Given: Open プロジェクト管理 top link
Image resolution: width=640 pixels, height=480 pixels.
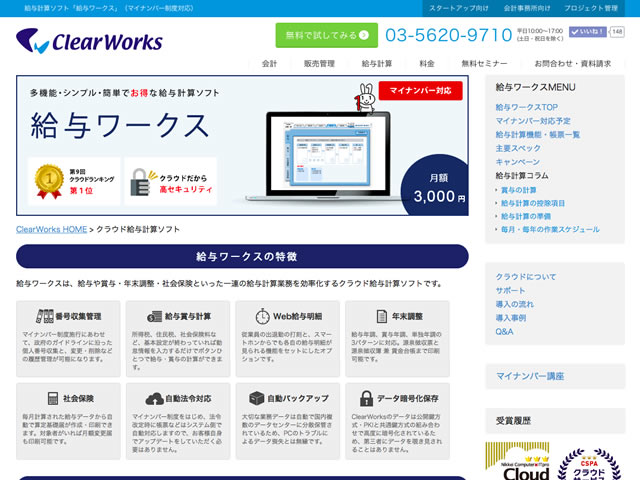Looking at the screenshot, I should [591, 8].
